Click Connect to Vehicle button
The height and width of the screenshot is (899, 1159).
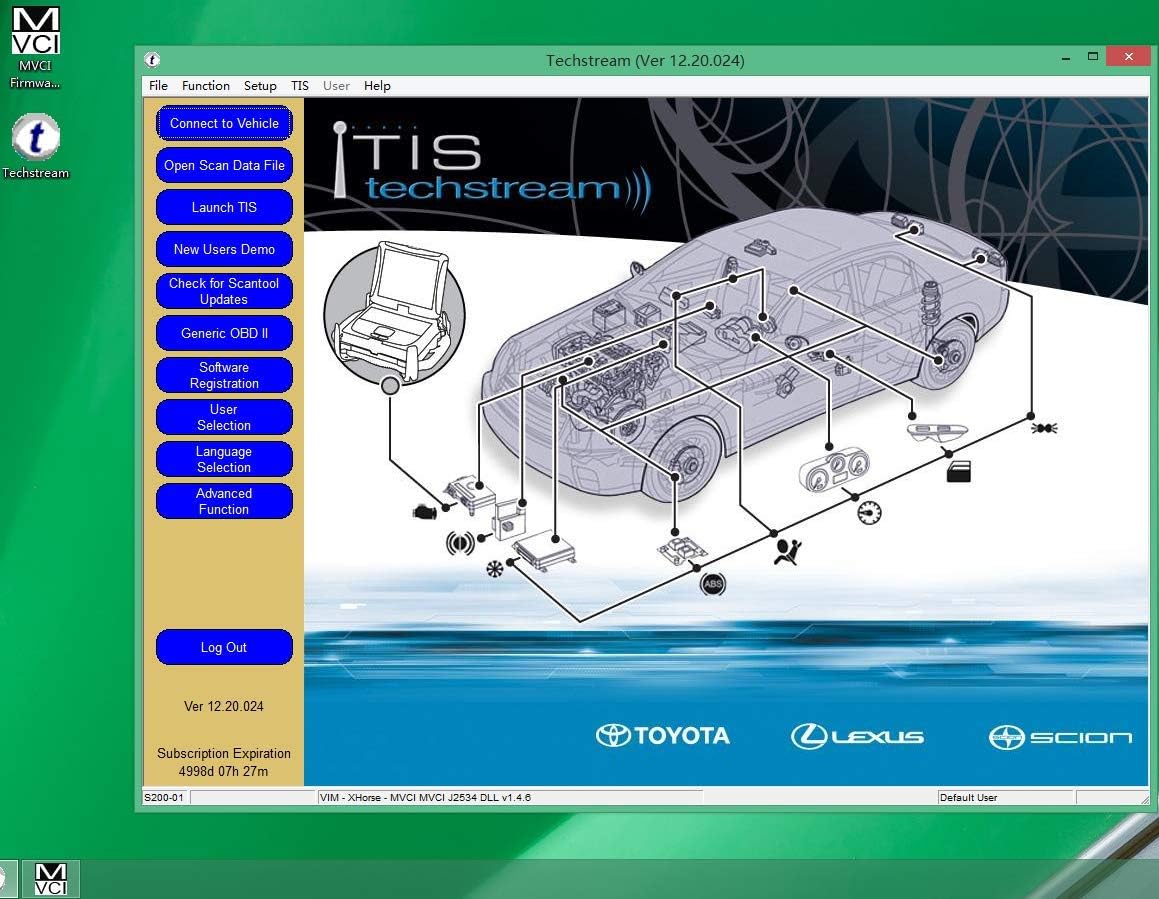point(224,123)
